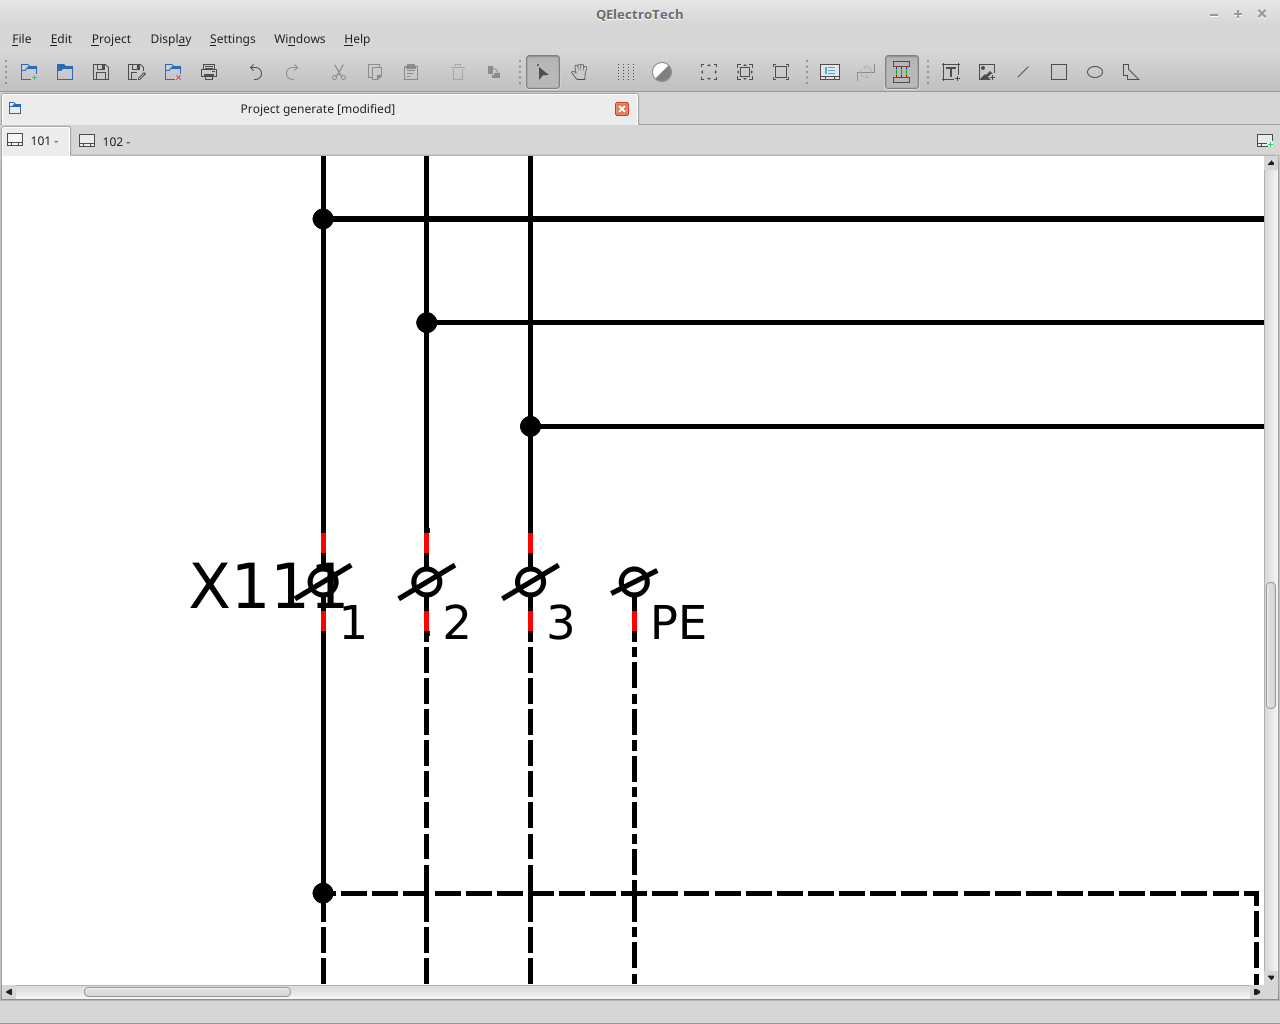Disable automatic conductor creation
Viewport: 1280px width, 1024px height.
[901, 72]
